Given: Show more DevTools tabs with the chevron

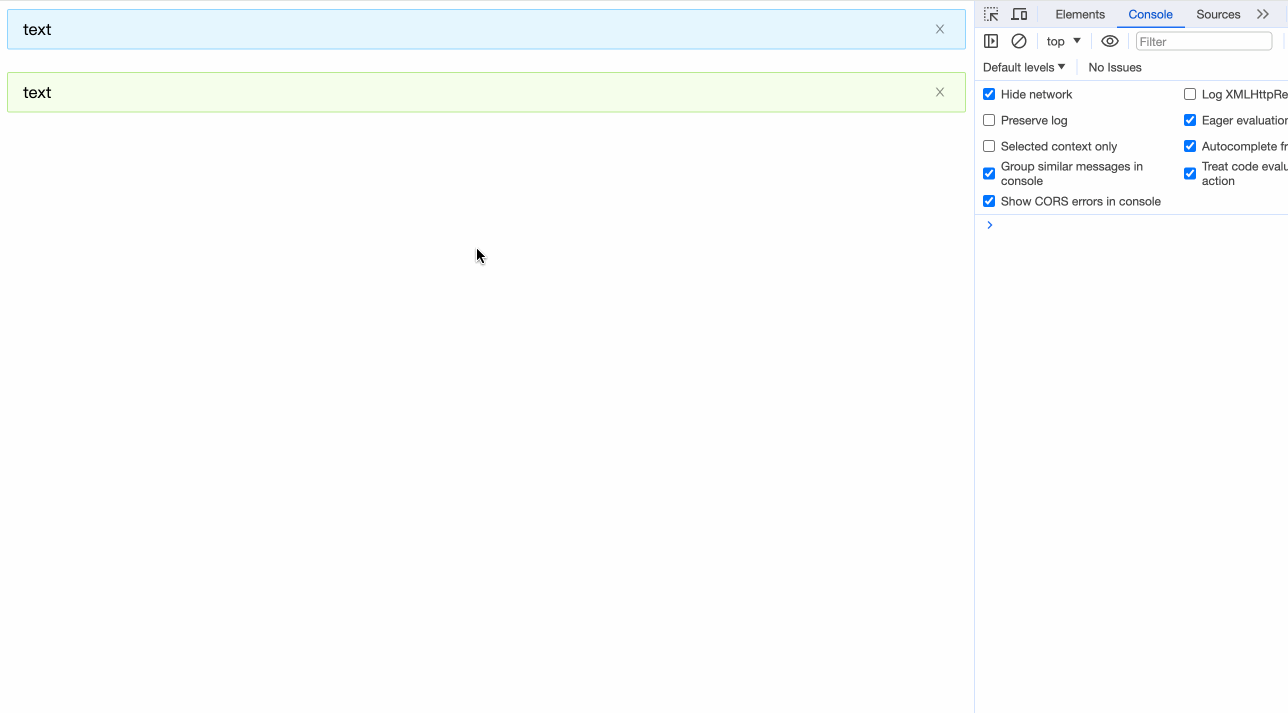Looking at the screenshot, I should [x=1263, y=14].
